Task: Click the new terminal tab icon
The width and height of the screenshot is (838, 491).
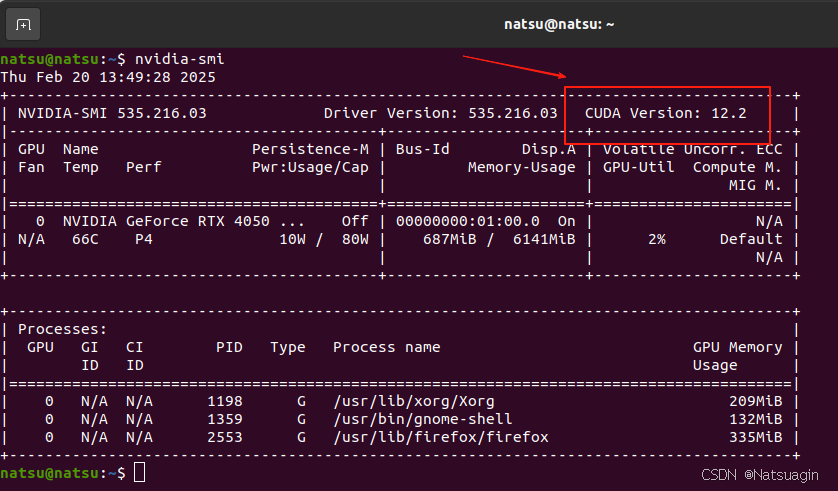Action: tap(23, 23)
